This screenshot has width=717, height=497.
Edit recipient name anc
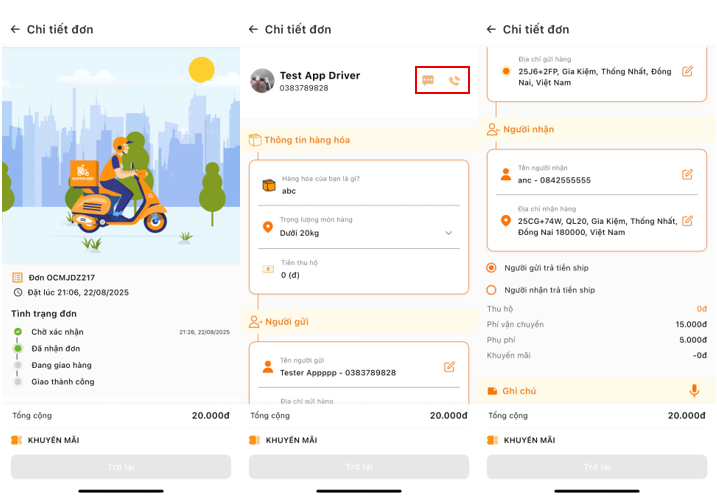pyautogui.click(x=687, y=174)
